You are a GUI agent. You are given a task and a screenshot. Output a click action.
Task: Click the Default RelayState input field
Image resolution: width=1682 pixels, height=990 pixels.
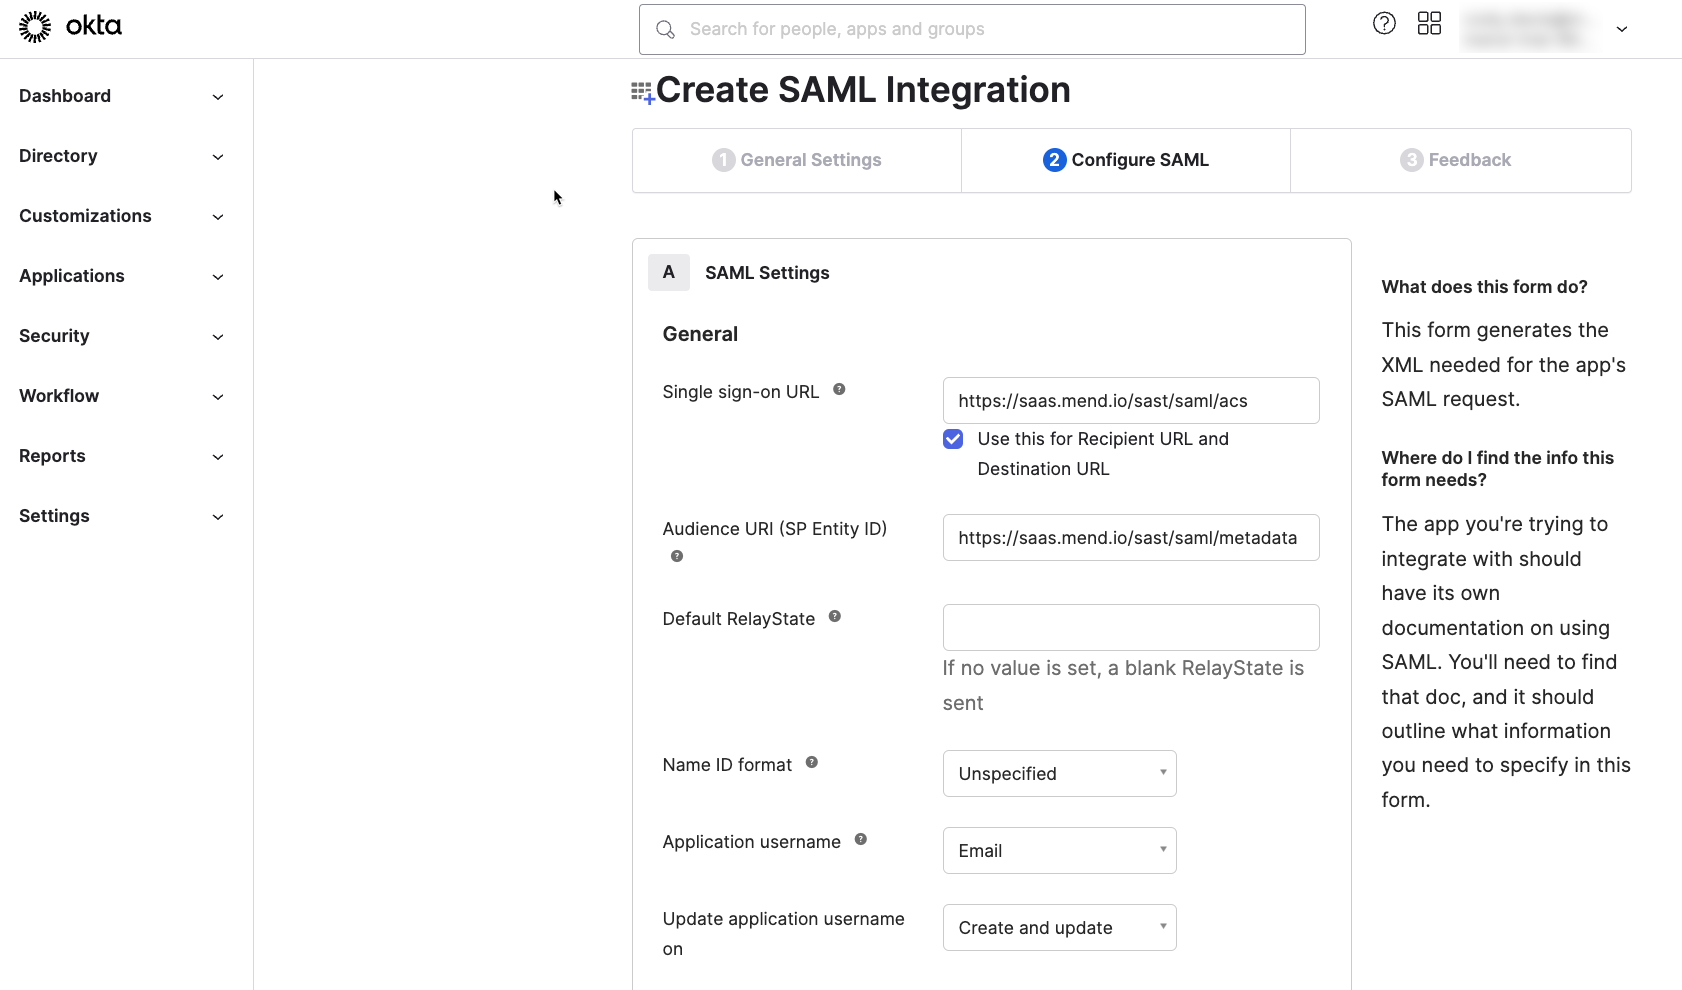coord(1130,628)
